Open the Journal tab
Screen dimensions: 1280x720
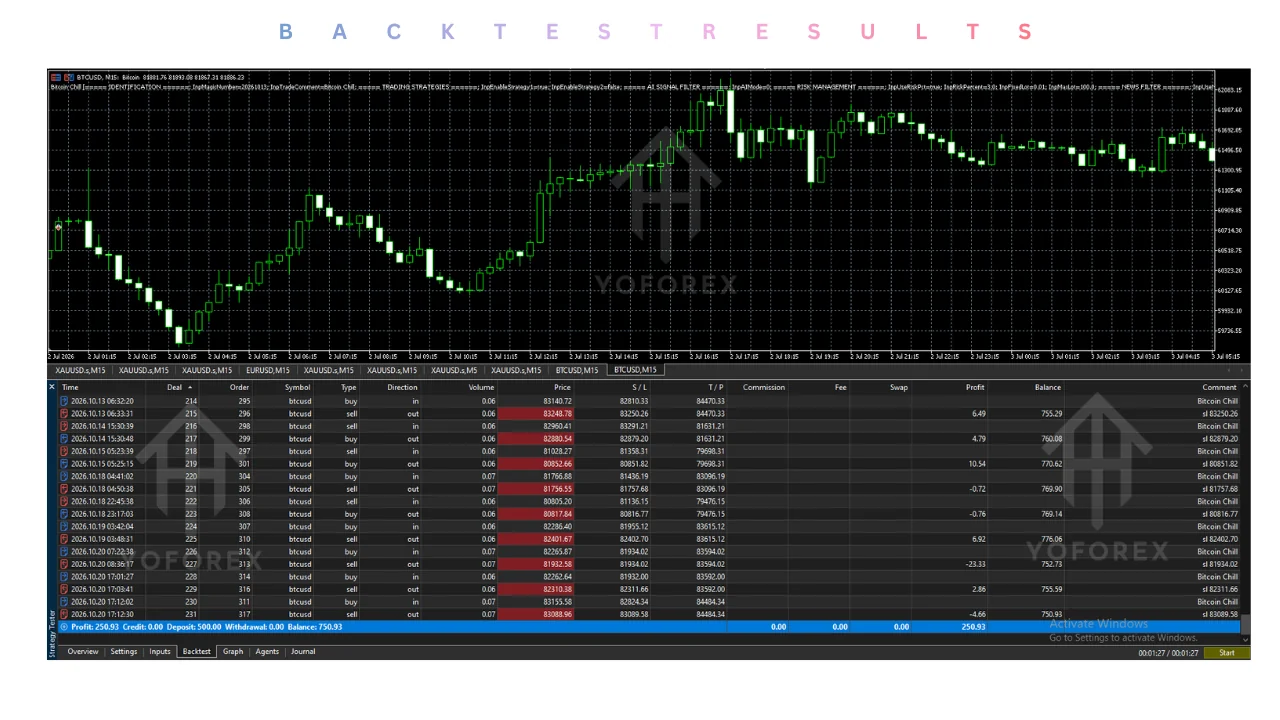tap(303, 652)
